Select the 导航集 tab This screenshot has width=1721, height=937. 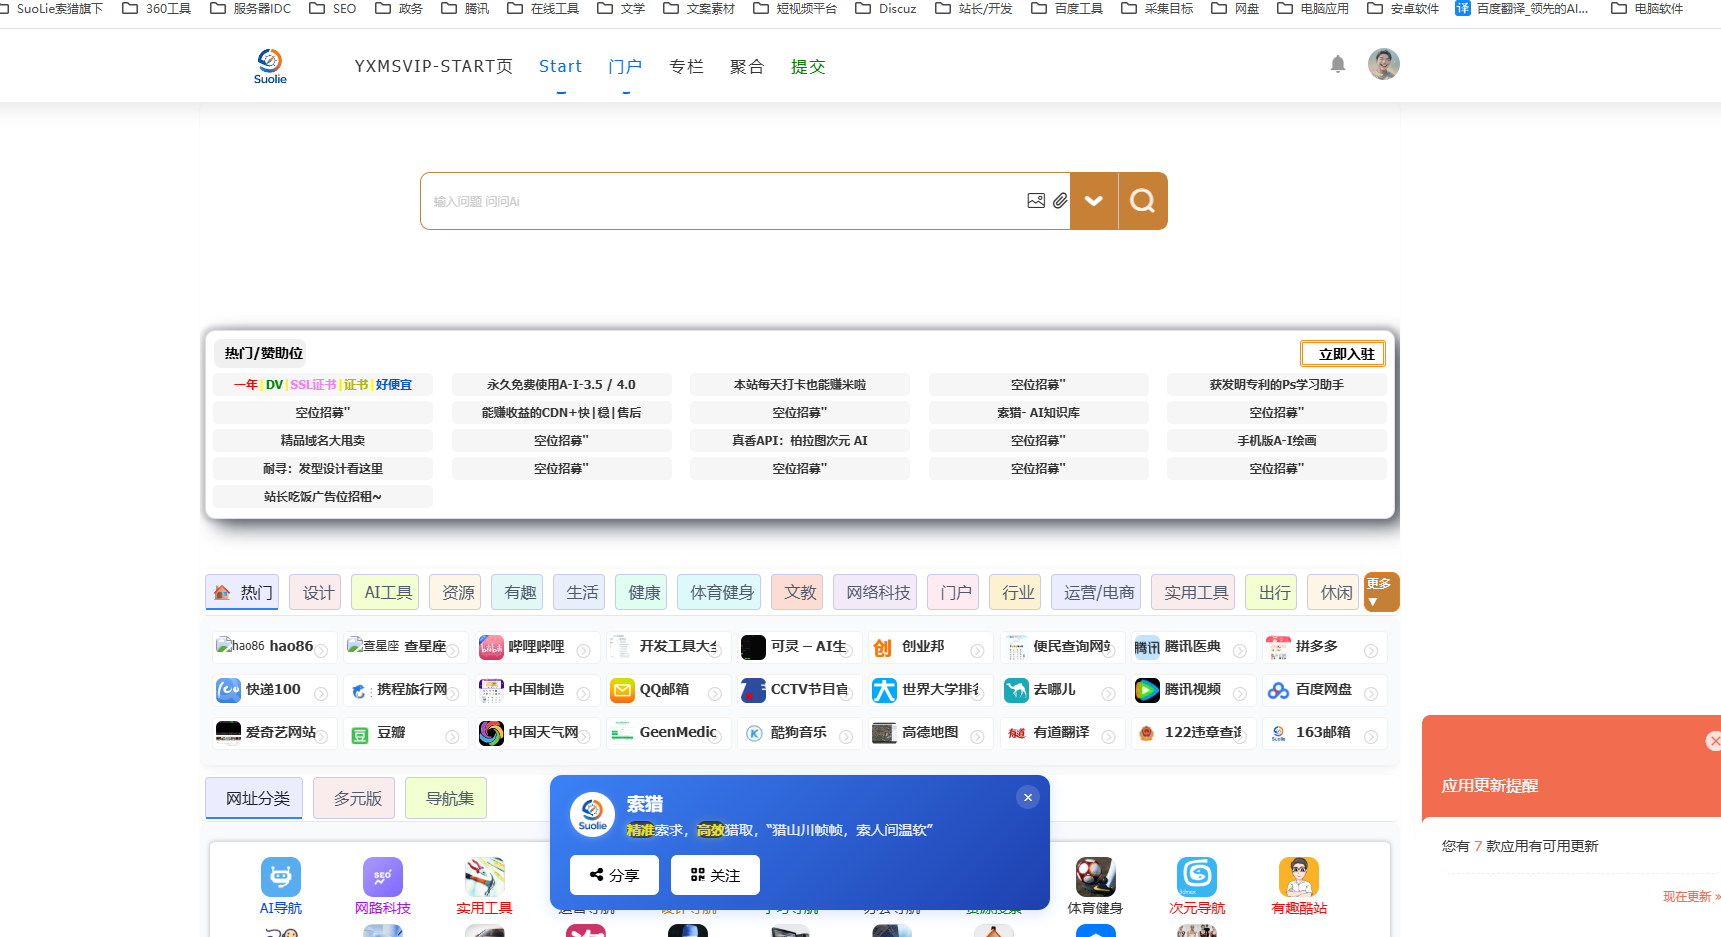(446, 798)
